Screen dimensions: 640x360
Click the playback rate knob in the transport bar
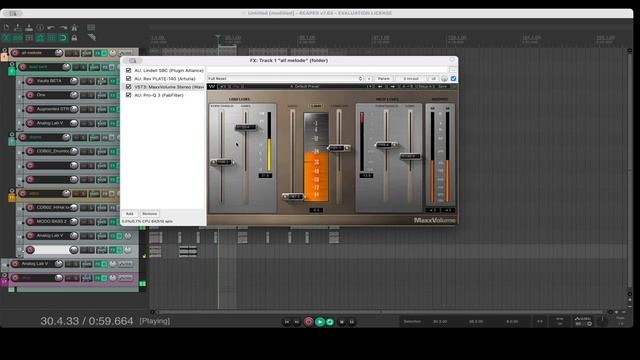pyautogui.click(x=602, y=321)
